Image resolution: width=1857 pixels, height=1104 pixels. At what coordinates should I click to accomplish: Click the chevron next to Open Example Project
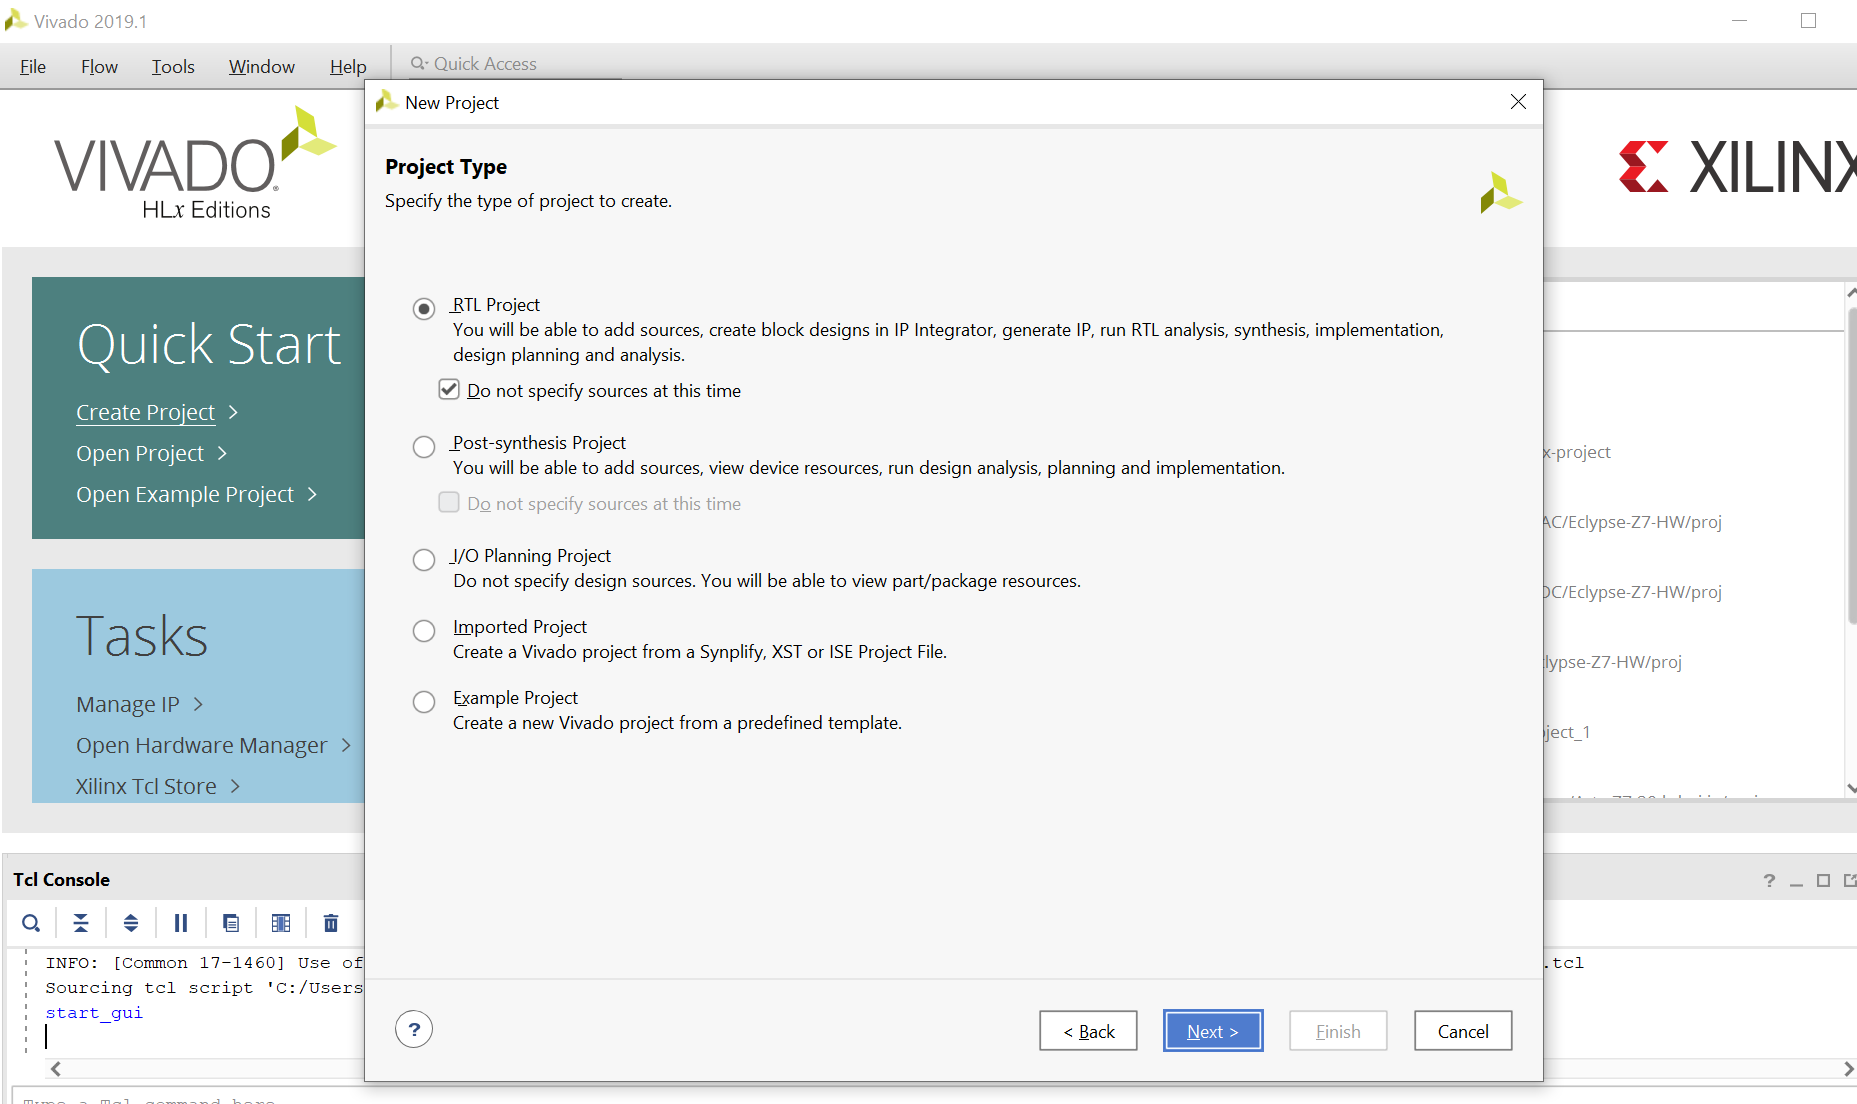312,494
